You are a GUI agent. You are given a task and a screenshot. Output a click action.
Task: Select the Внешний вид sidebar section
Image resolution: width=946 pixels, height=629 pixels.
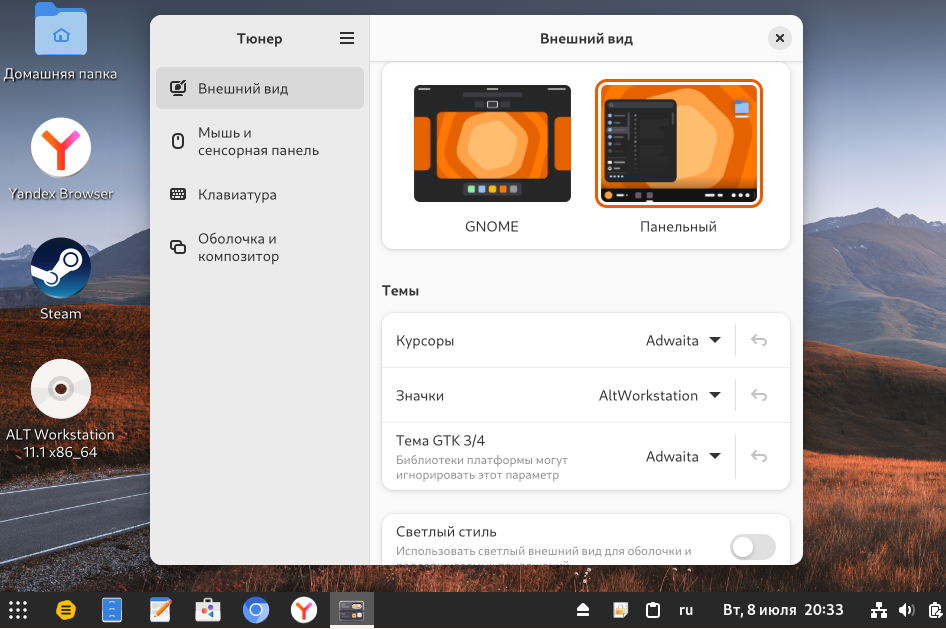click(260, 89)
